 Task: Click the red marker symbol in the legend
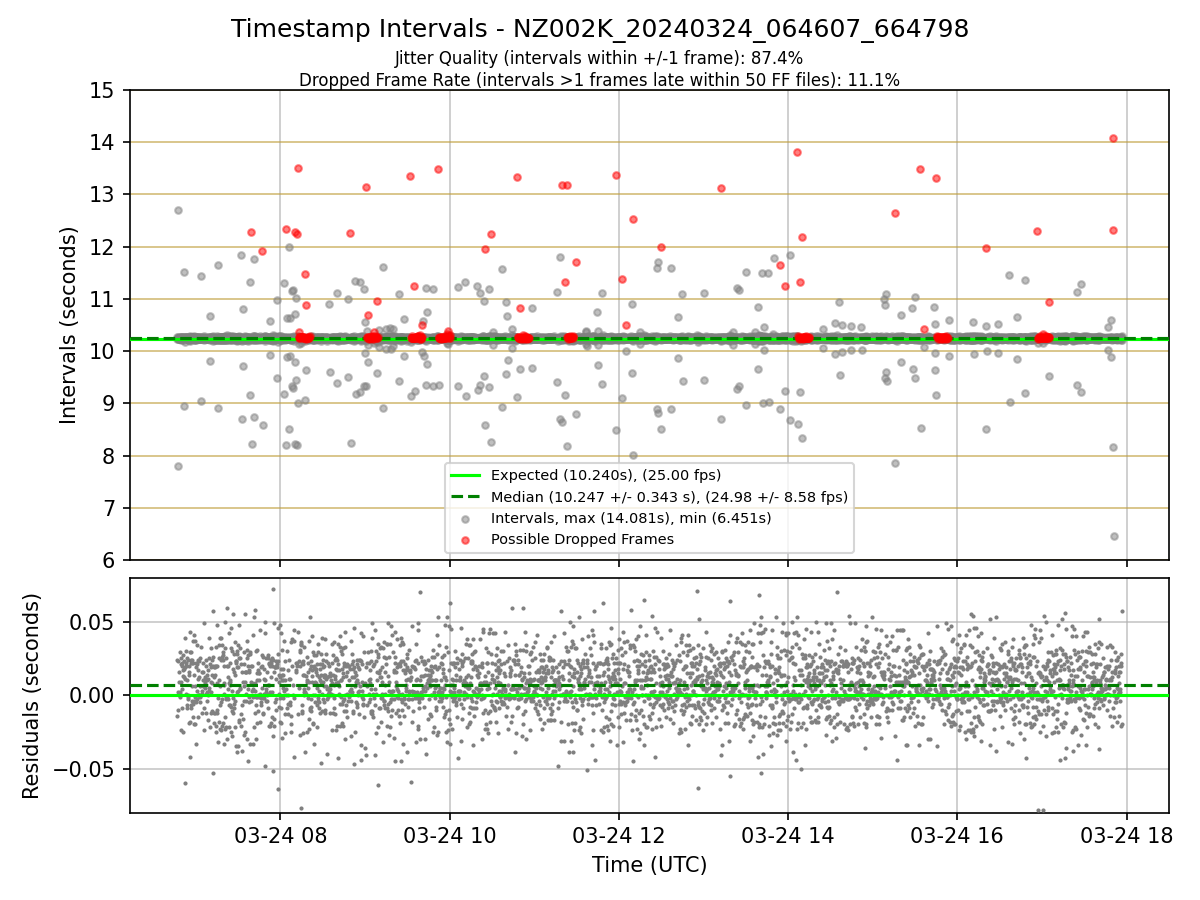click(x=465, y=539)
